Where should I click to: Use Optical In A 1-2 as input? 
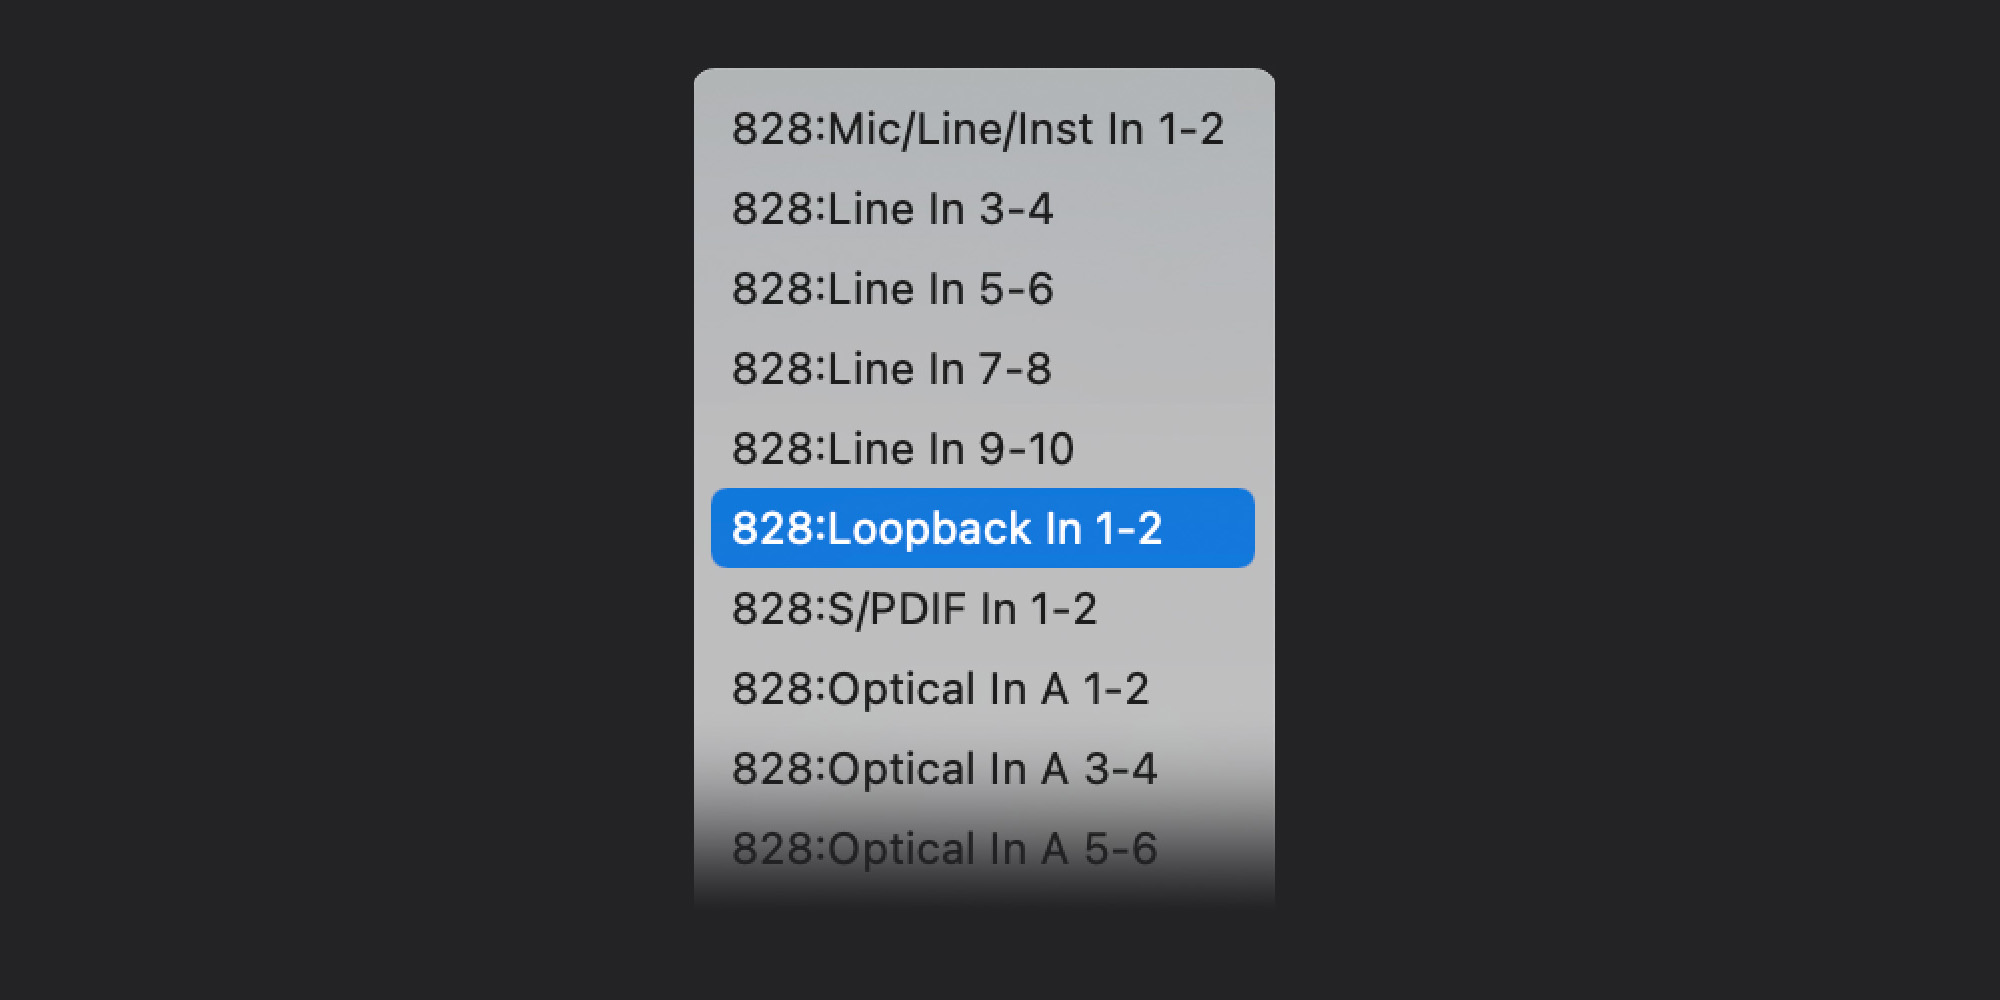940,689
